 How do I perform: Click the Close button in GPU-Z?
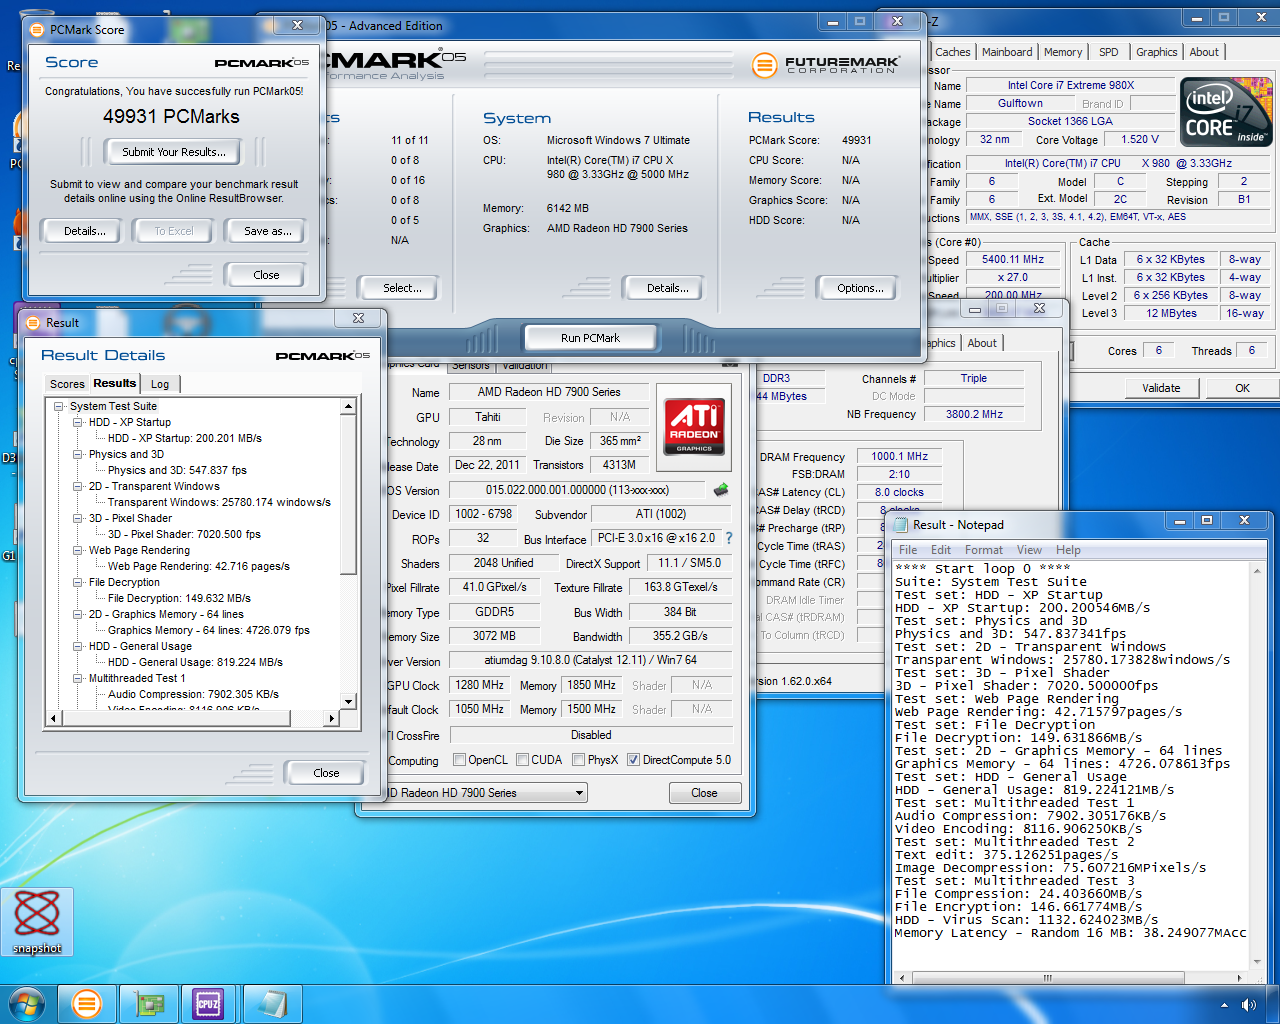pos(704,793)
